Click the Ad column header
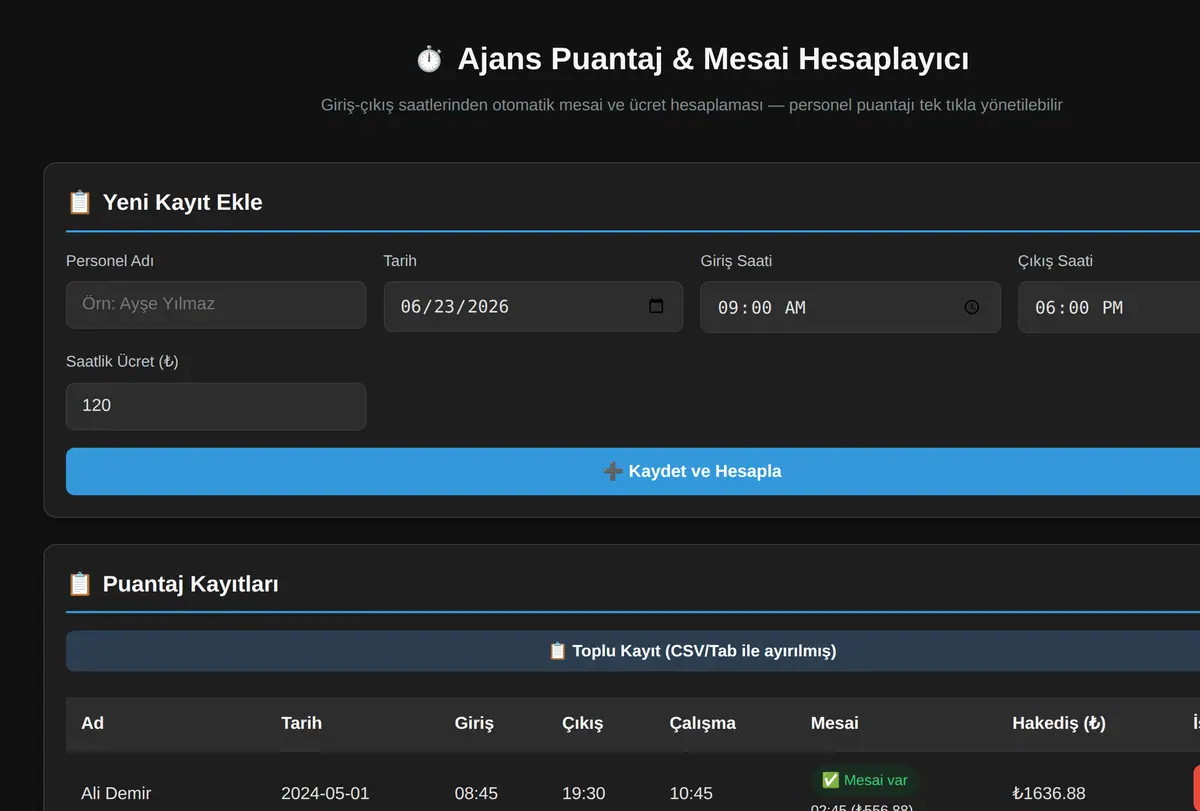 point(92,723)
